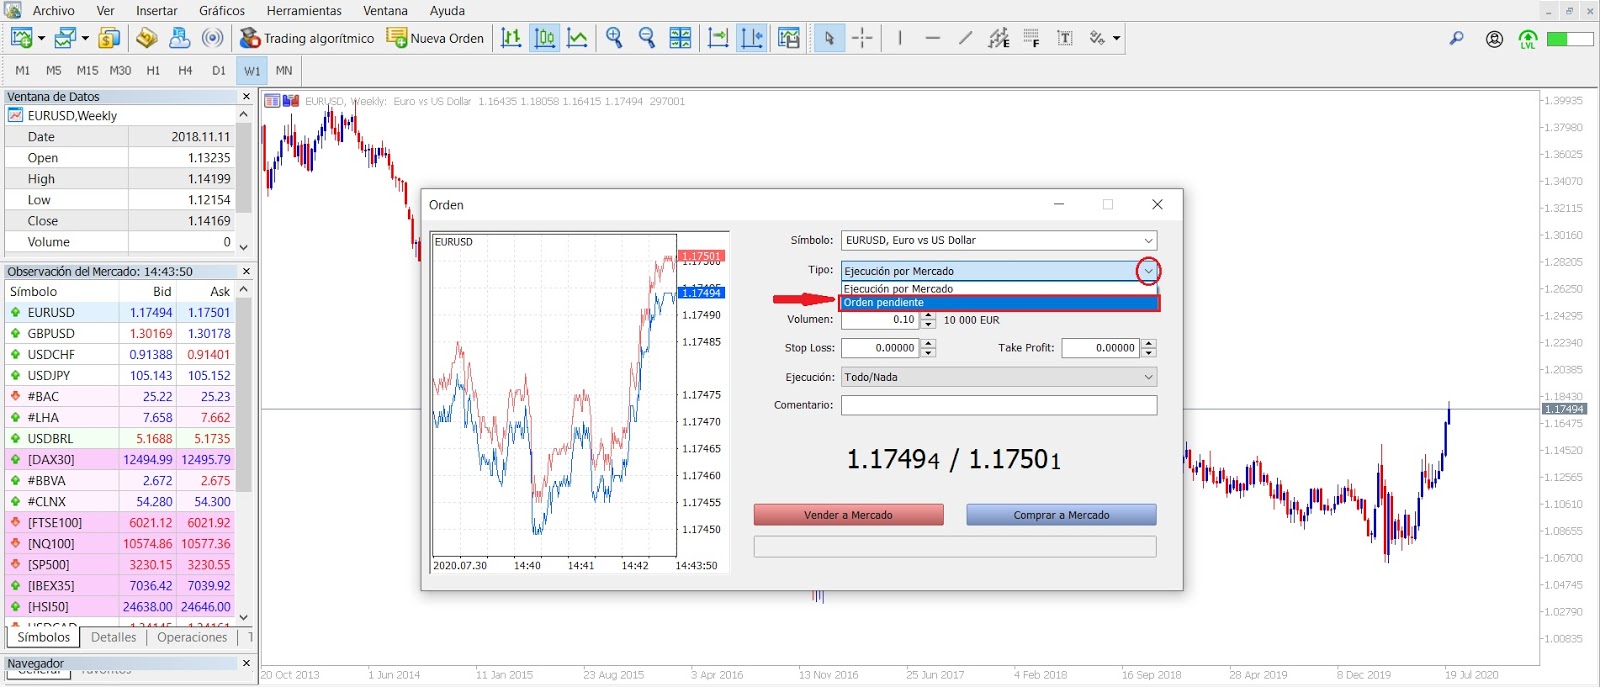Select the crosshair cursor tool

[x=862, y=38]
